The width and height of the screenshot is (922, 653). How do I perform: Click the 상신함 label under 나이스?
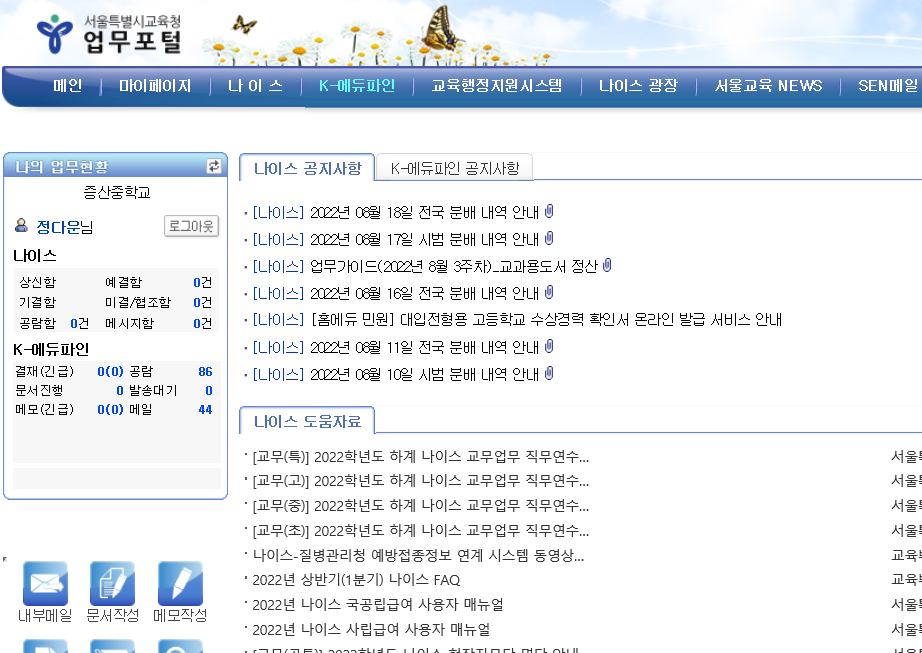(37, 282)
